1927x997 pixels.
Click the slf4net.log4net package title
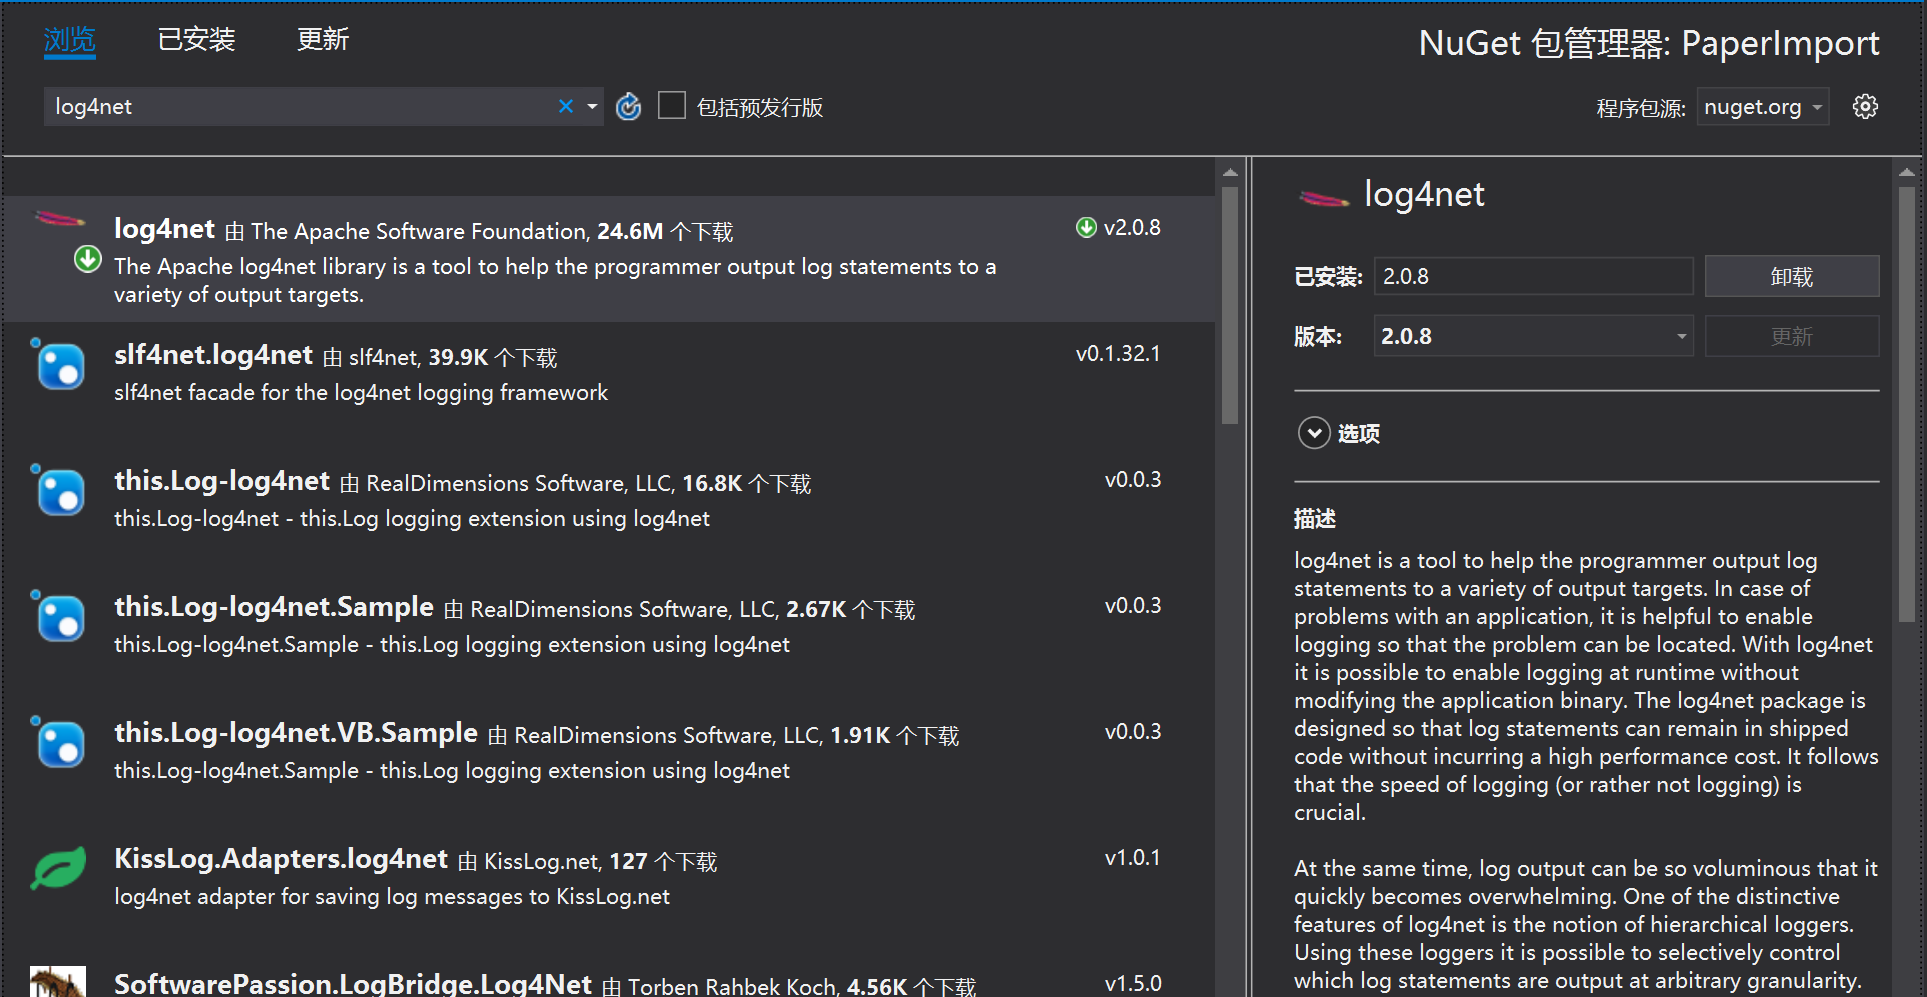[213, 355]
